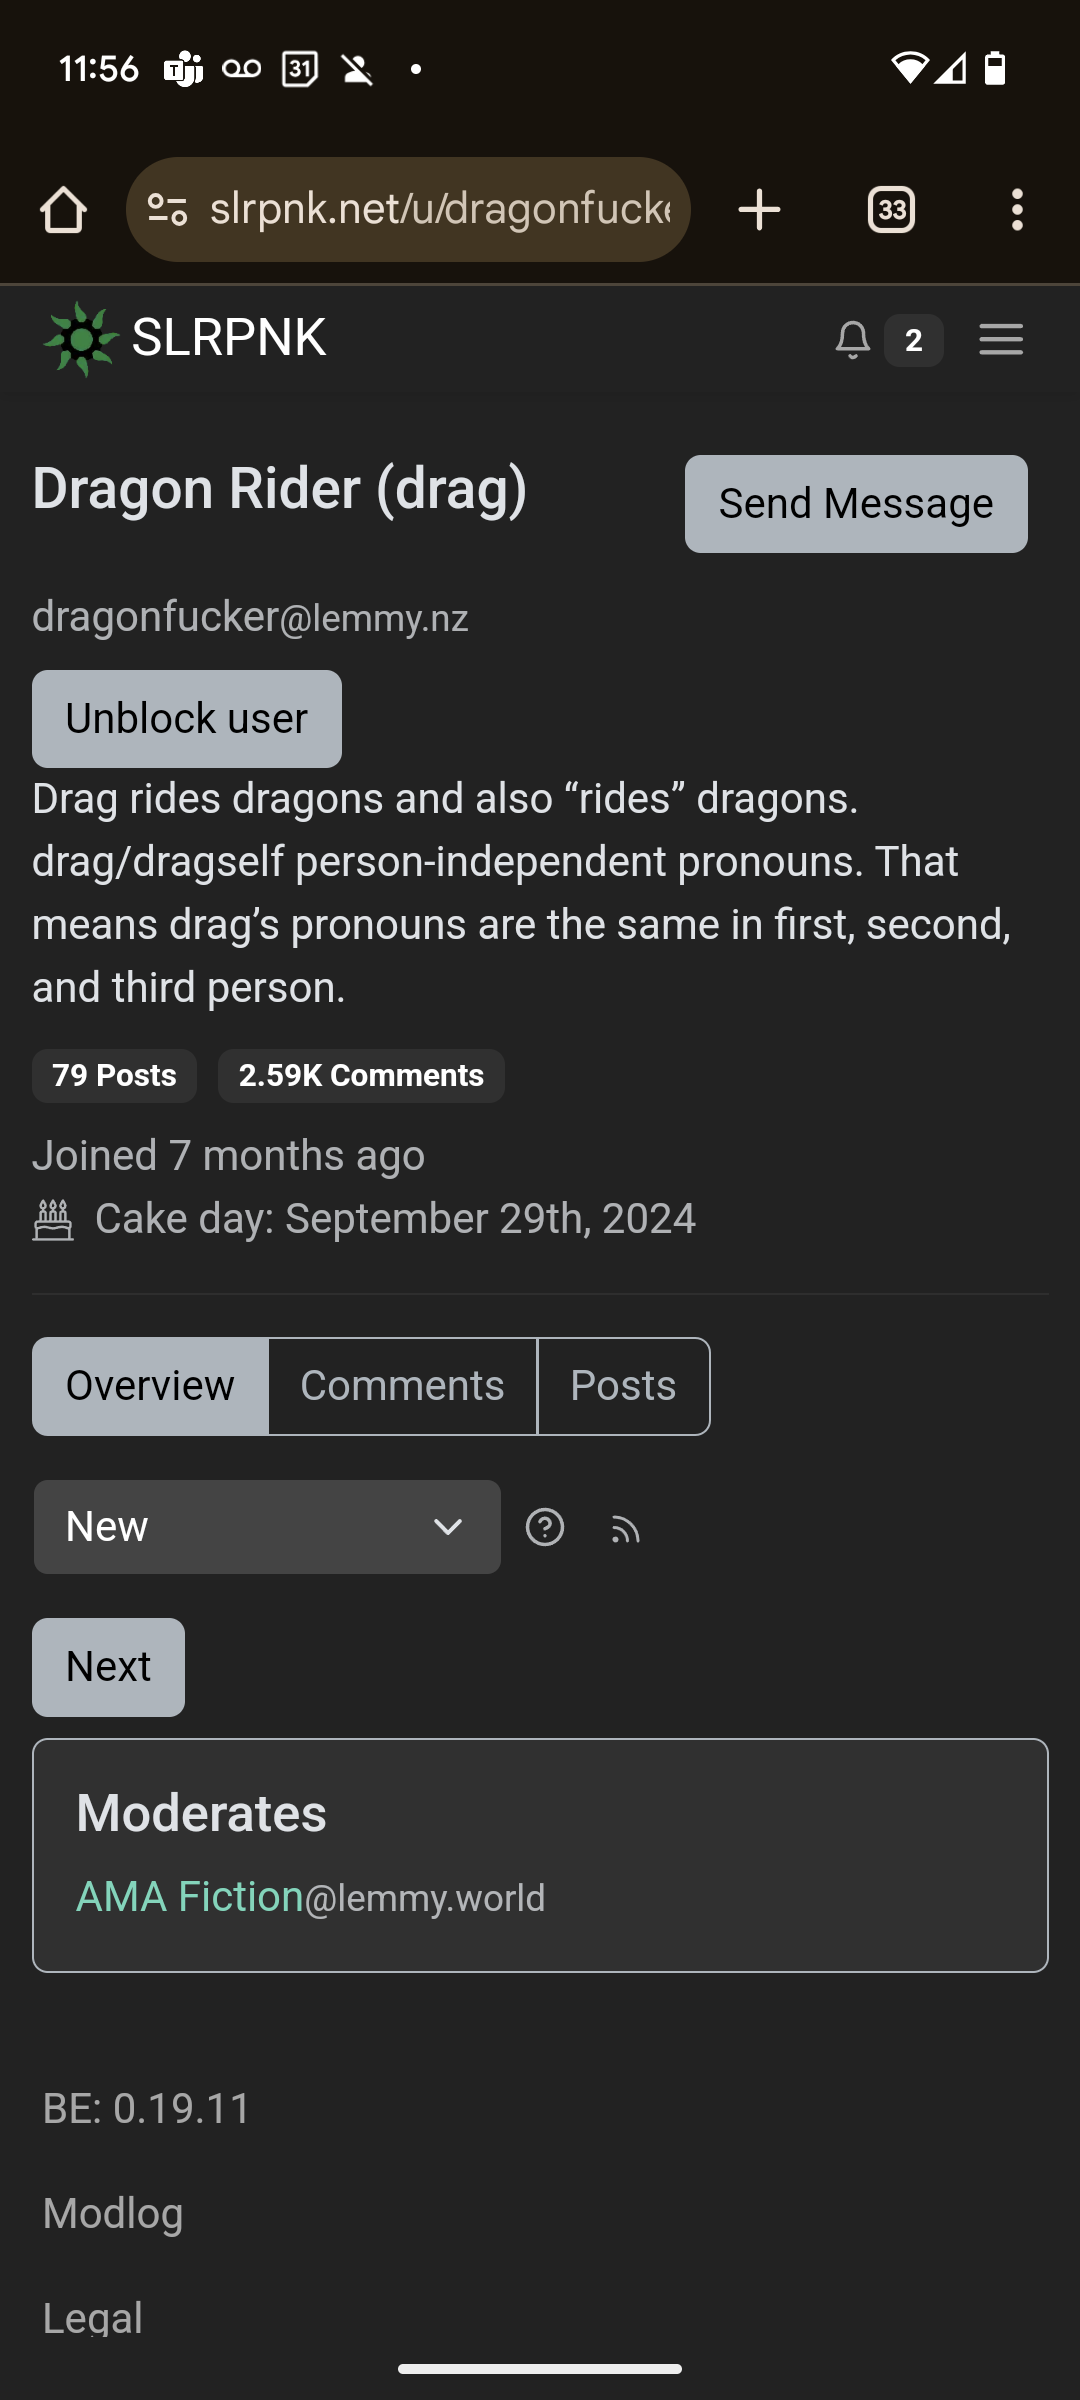Open site settings icon in address bar
The image size is (1080, 2400).
tap(167, 210)
